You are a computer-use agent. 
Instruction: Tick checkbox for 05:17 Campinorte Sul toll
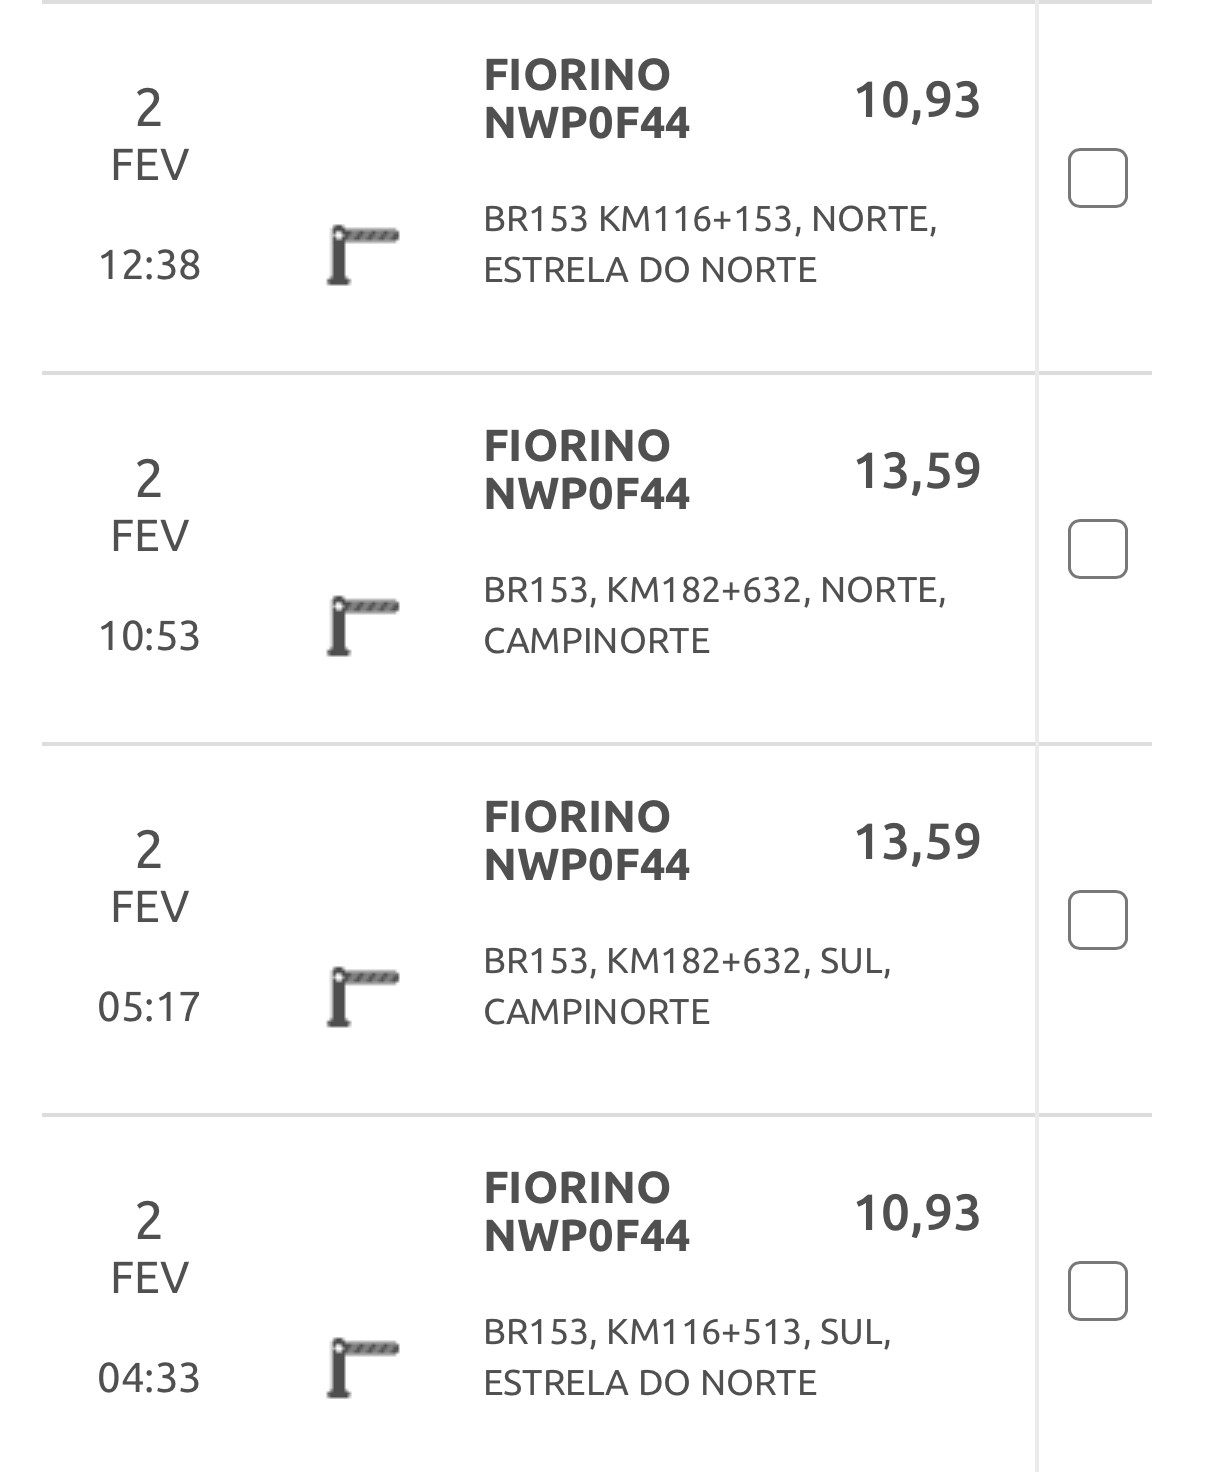(1097, 920)
